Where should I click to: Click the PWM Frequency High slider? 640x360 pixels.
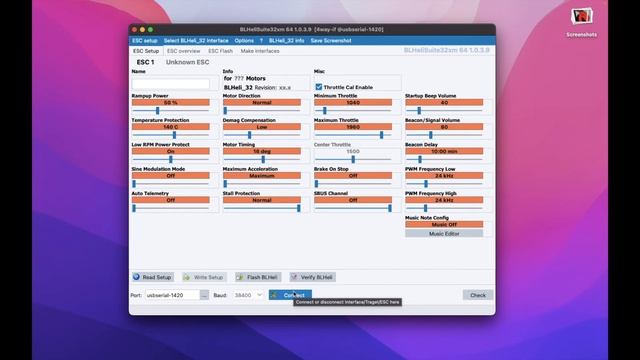click(444, 209)
